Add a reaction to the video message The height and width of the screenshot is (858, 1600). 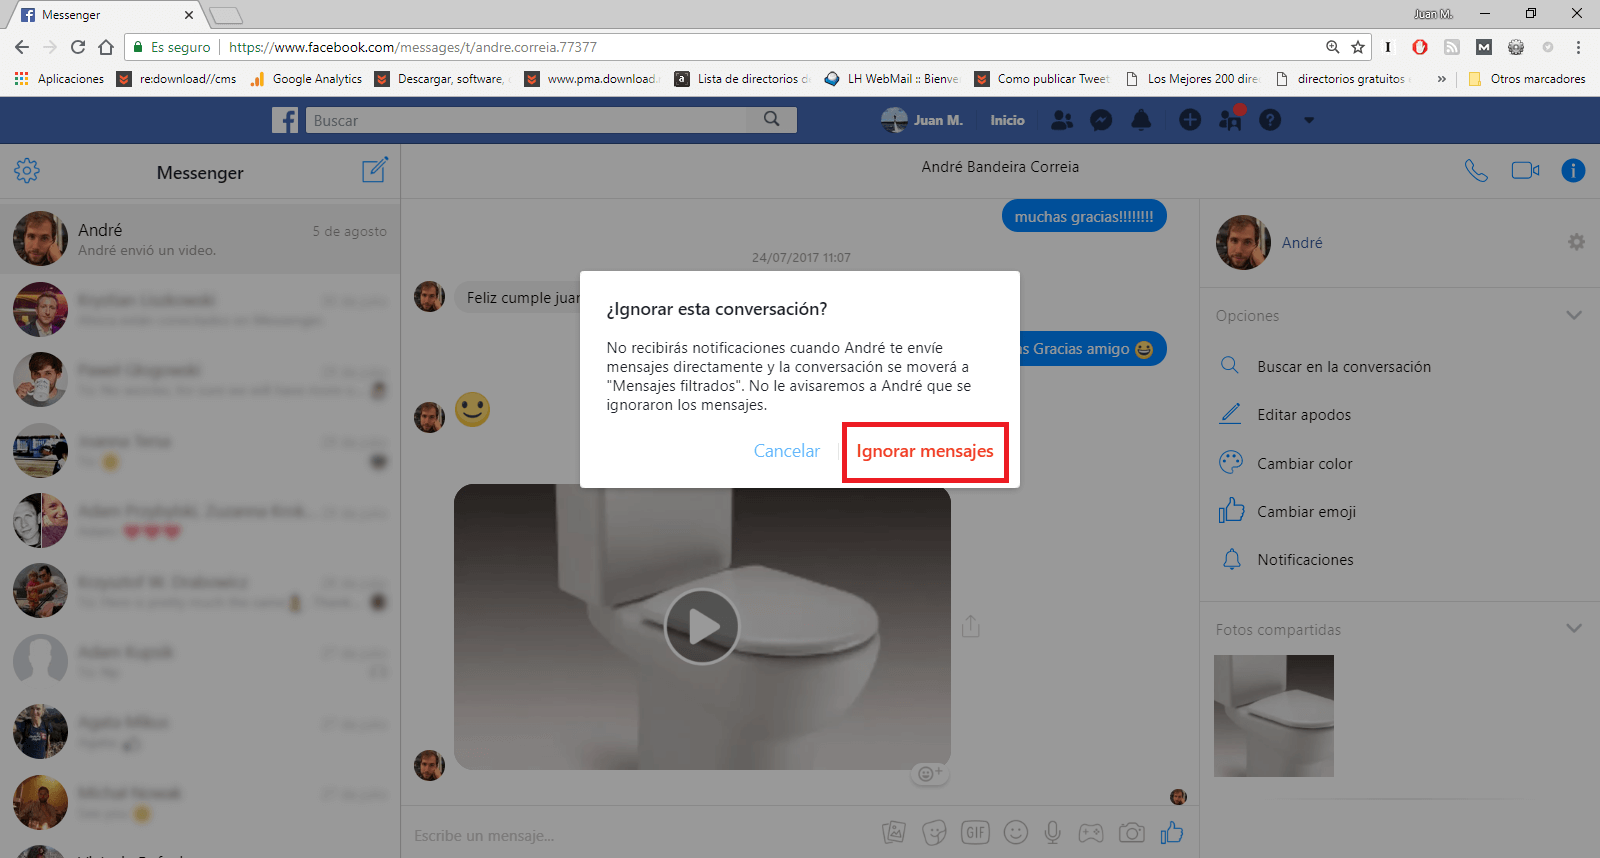click(x=930, y=773)
